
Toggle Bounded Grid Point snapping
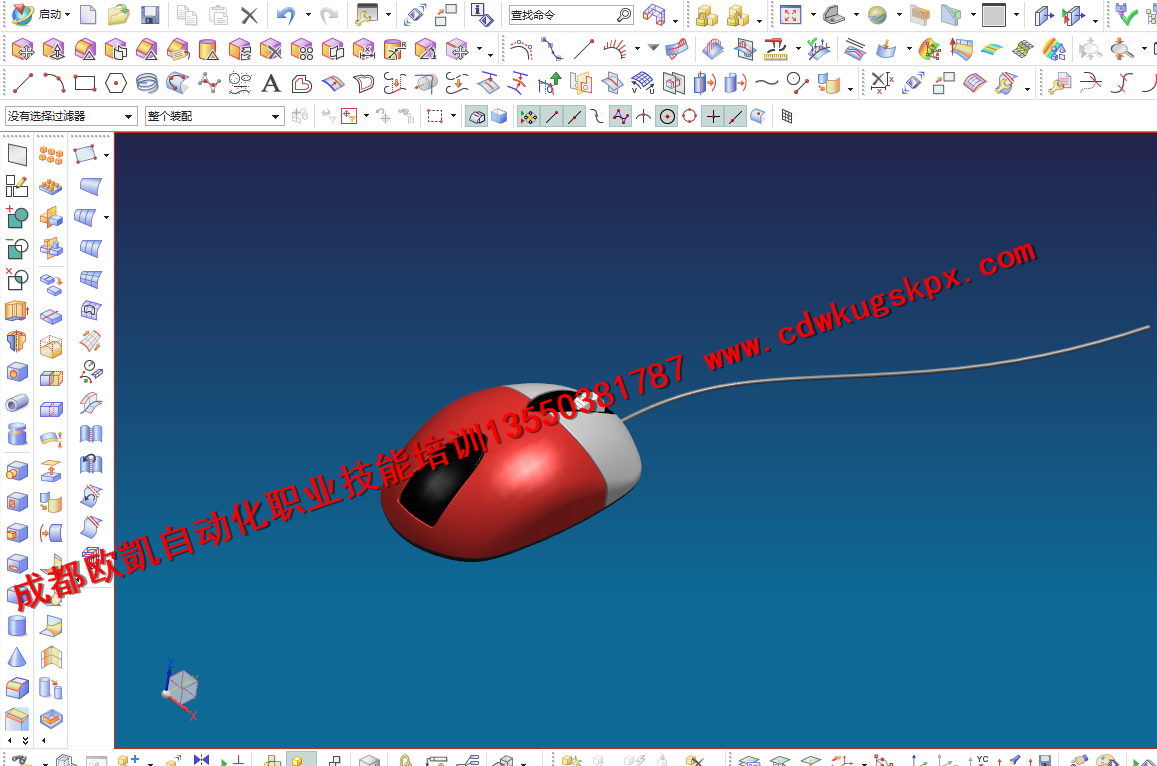coord(787,117)
